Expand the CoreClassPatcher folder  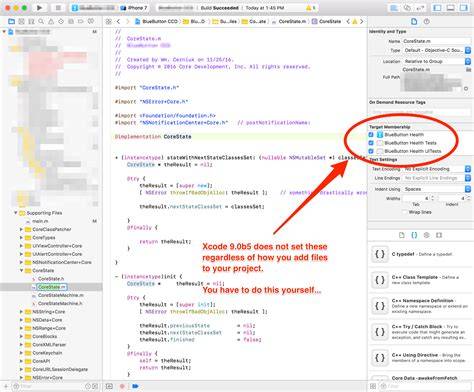pos(21,229)
